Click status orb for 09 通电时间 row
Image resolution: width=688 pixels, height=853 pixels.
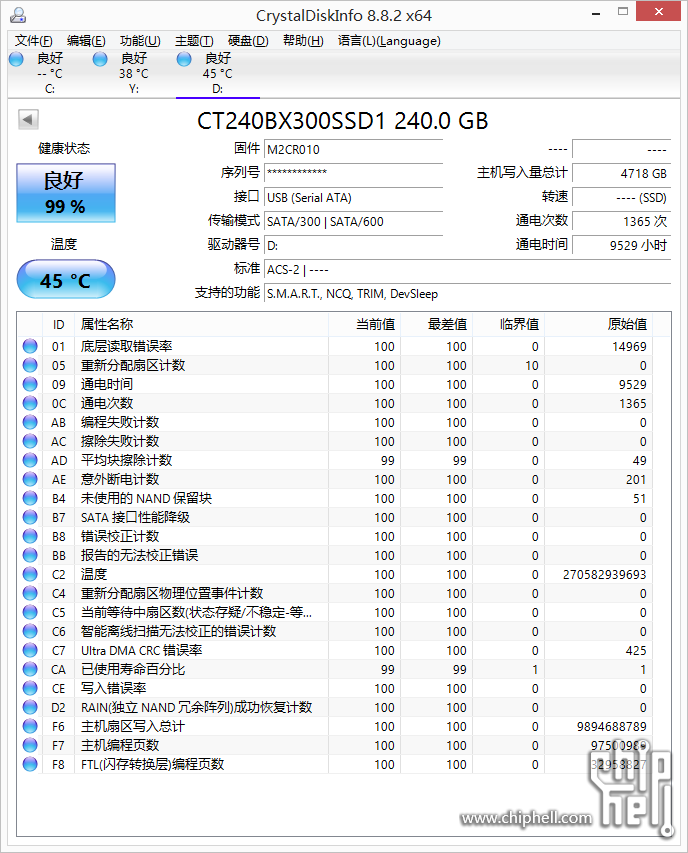point(30,384)
